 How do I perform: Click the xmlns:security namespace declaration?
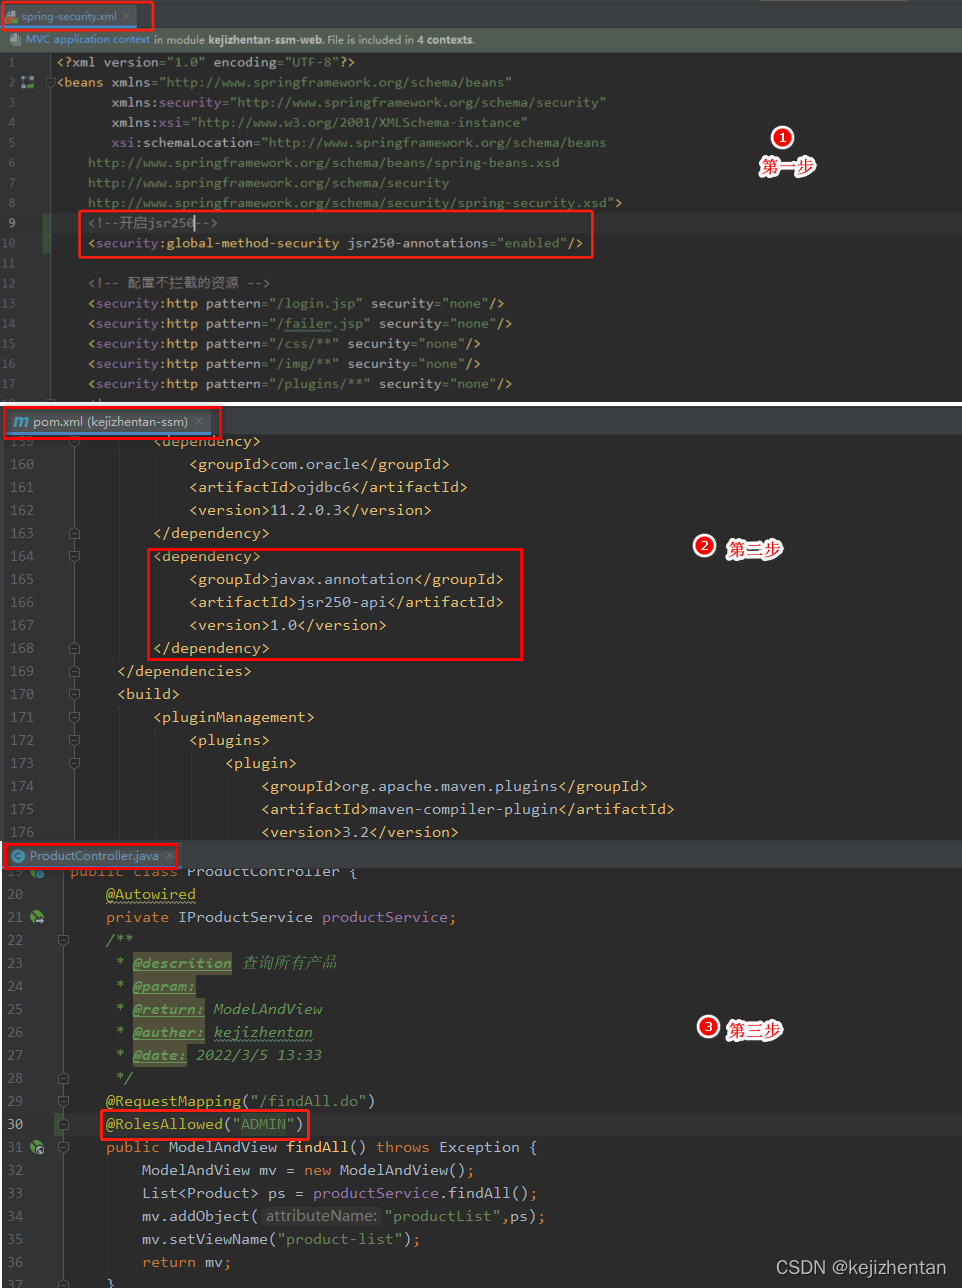tap(359, 103)
